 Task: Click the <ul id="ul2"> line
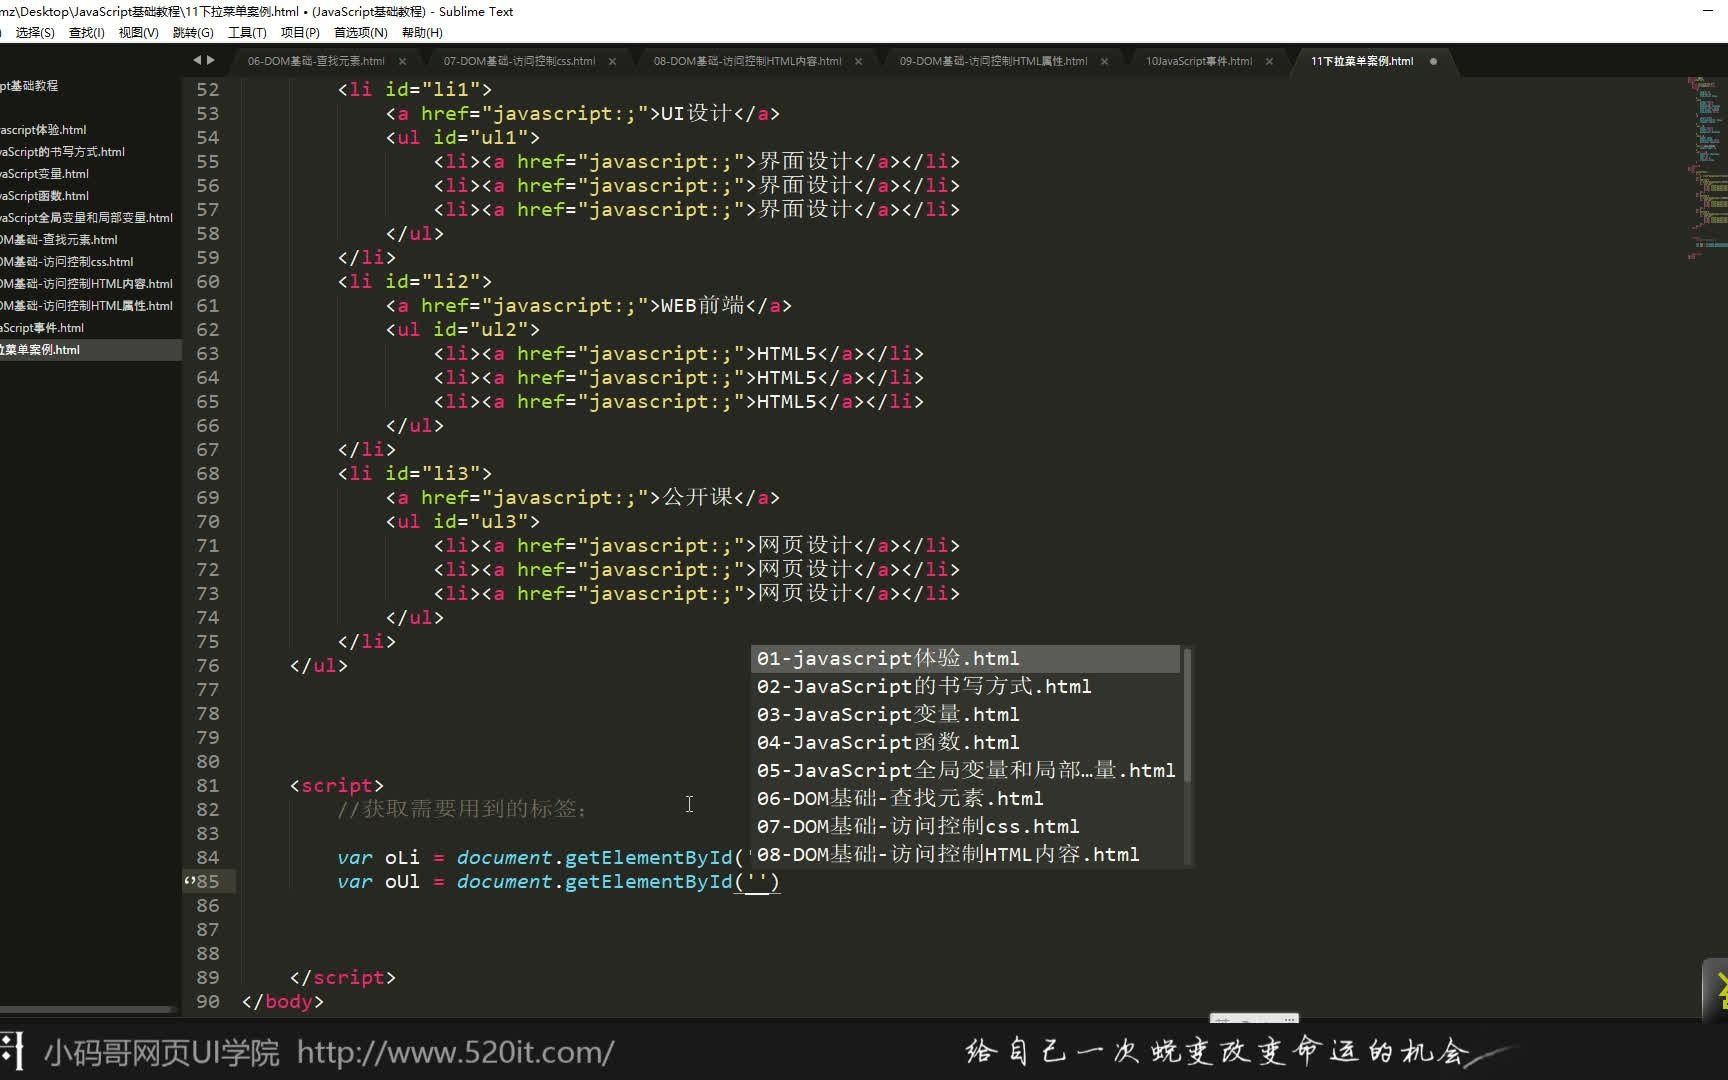462,329
